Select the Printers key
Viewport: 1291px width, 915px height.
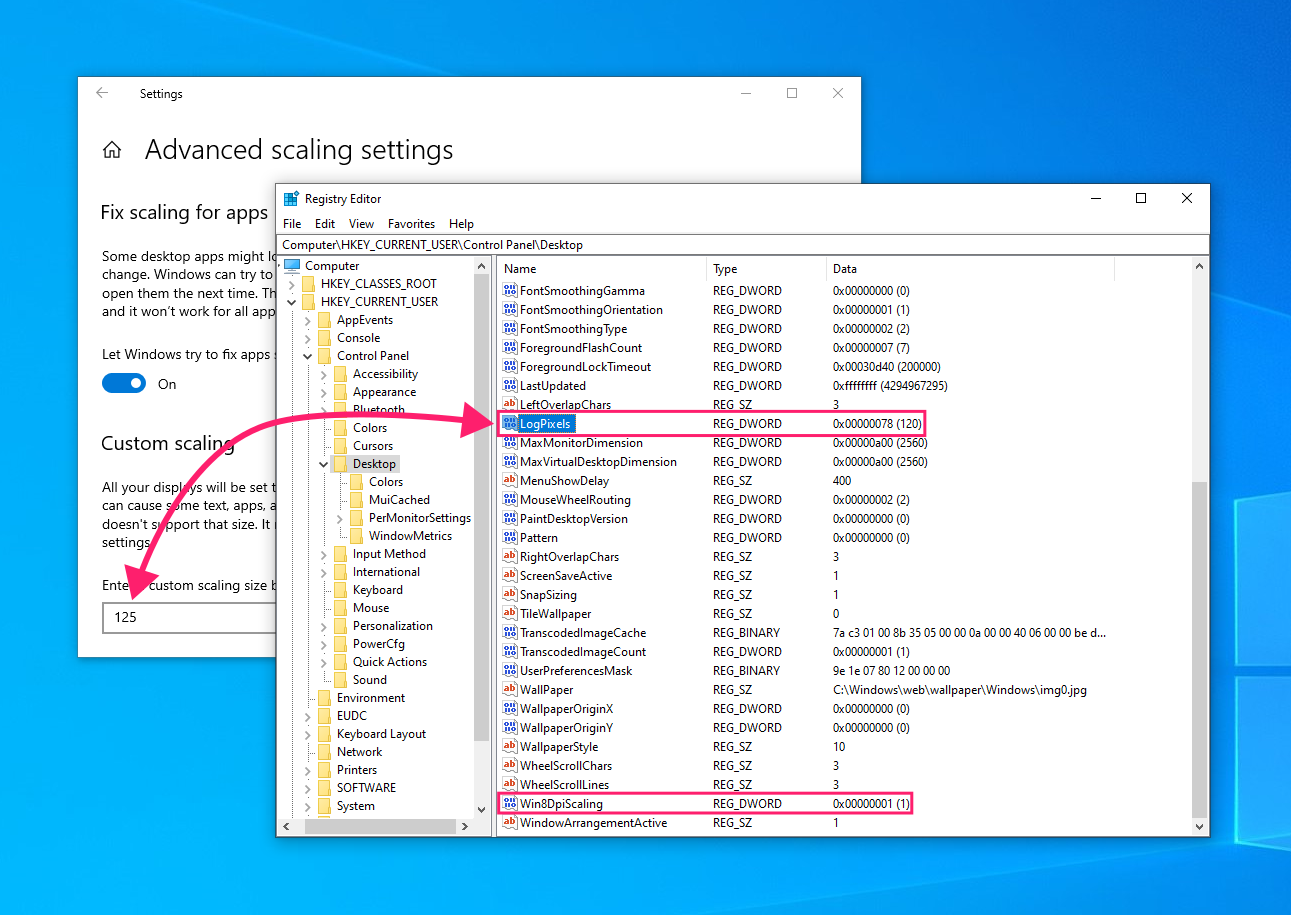pyautogui.click(x=357, y=770)
